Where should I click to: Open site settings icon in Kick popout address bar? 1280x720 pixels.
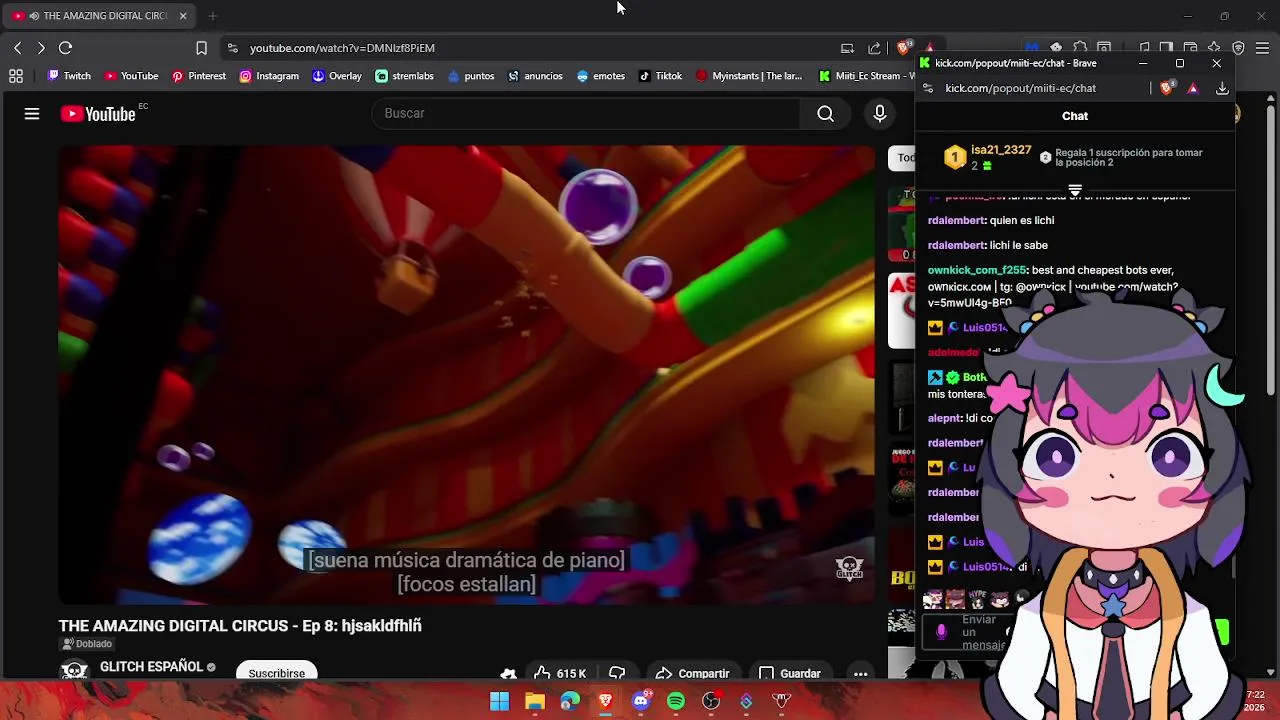928,89
